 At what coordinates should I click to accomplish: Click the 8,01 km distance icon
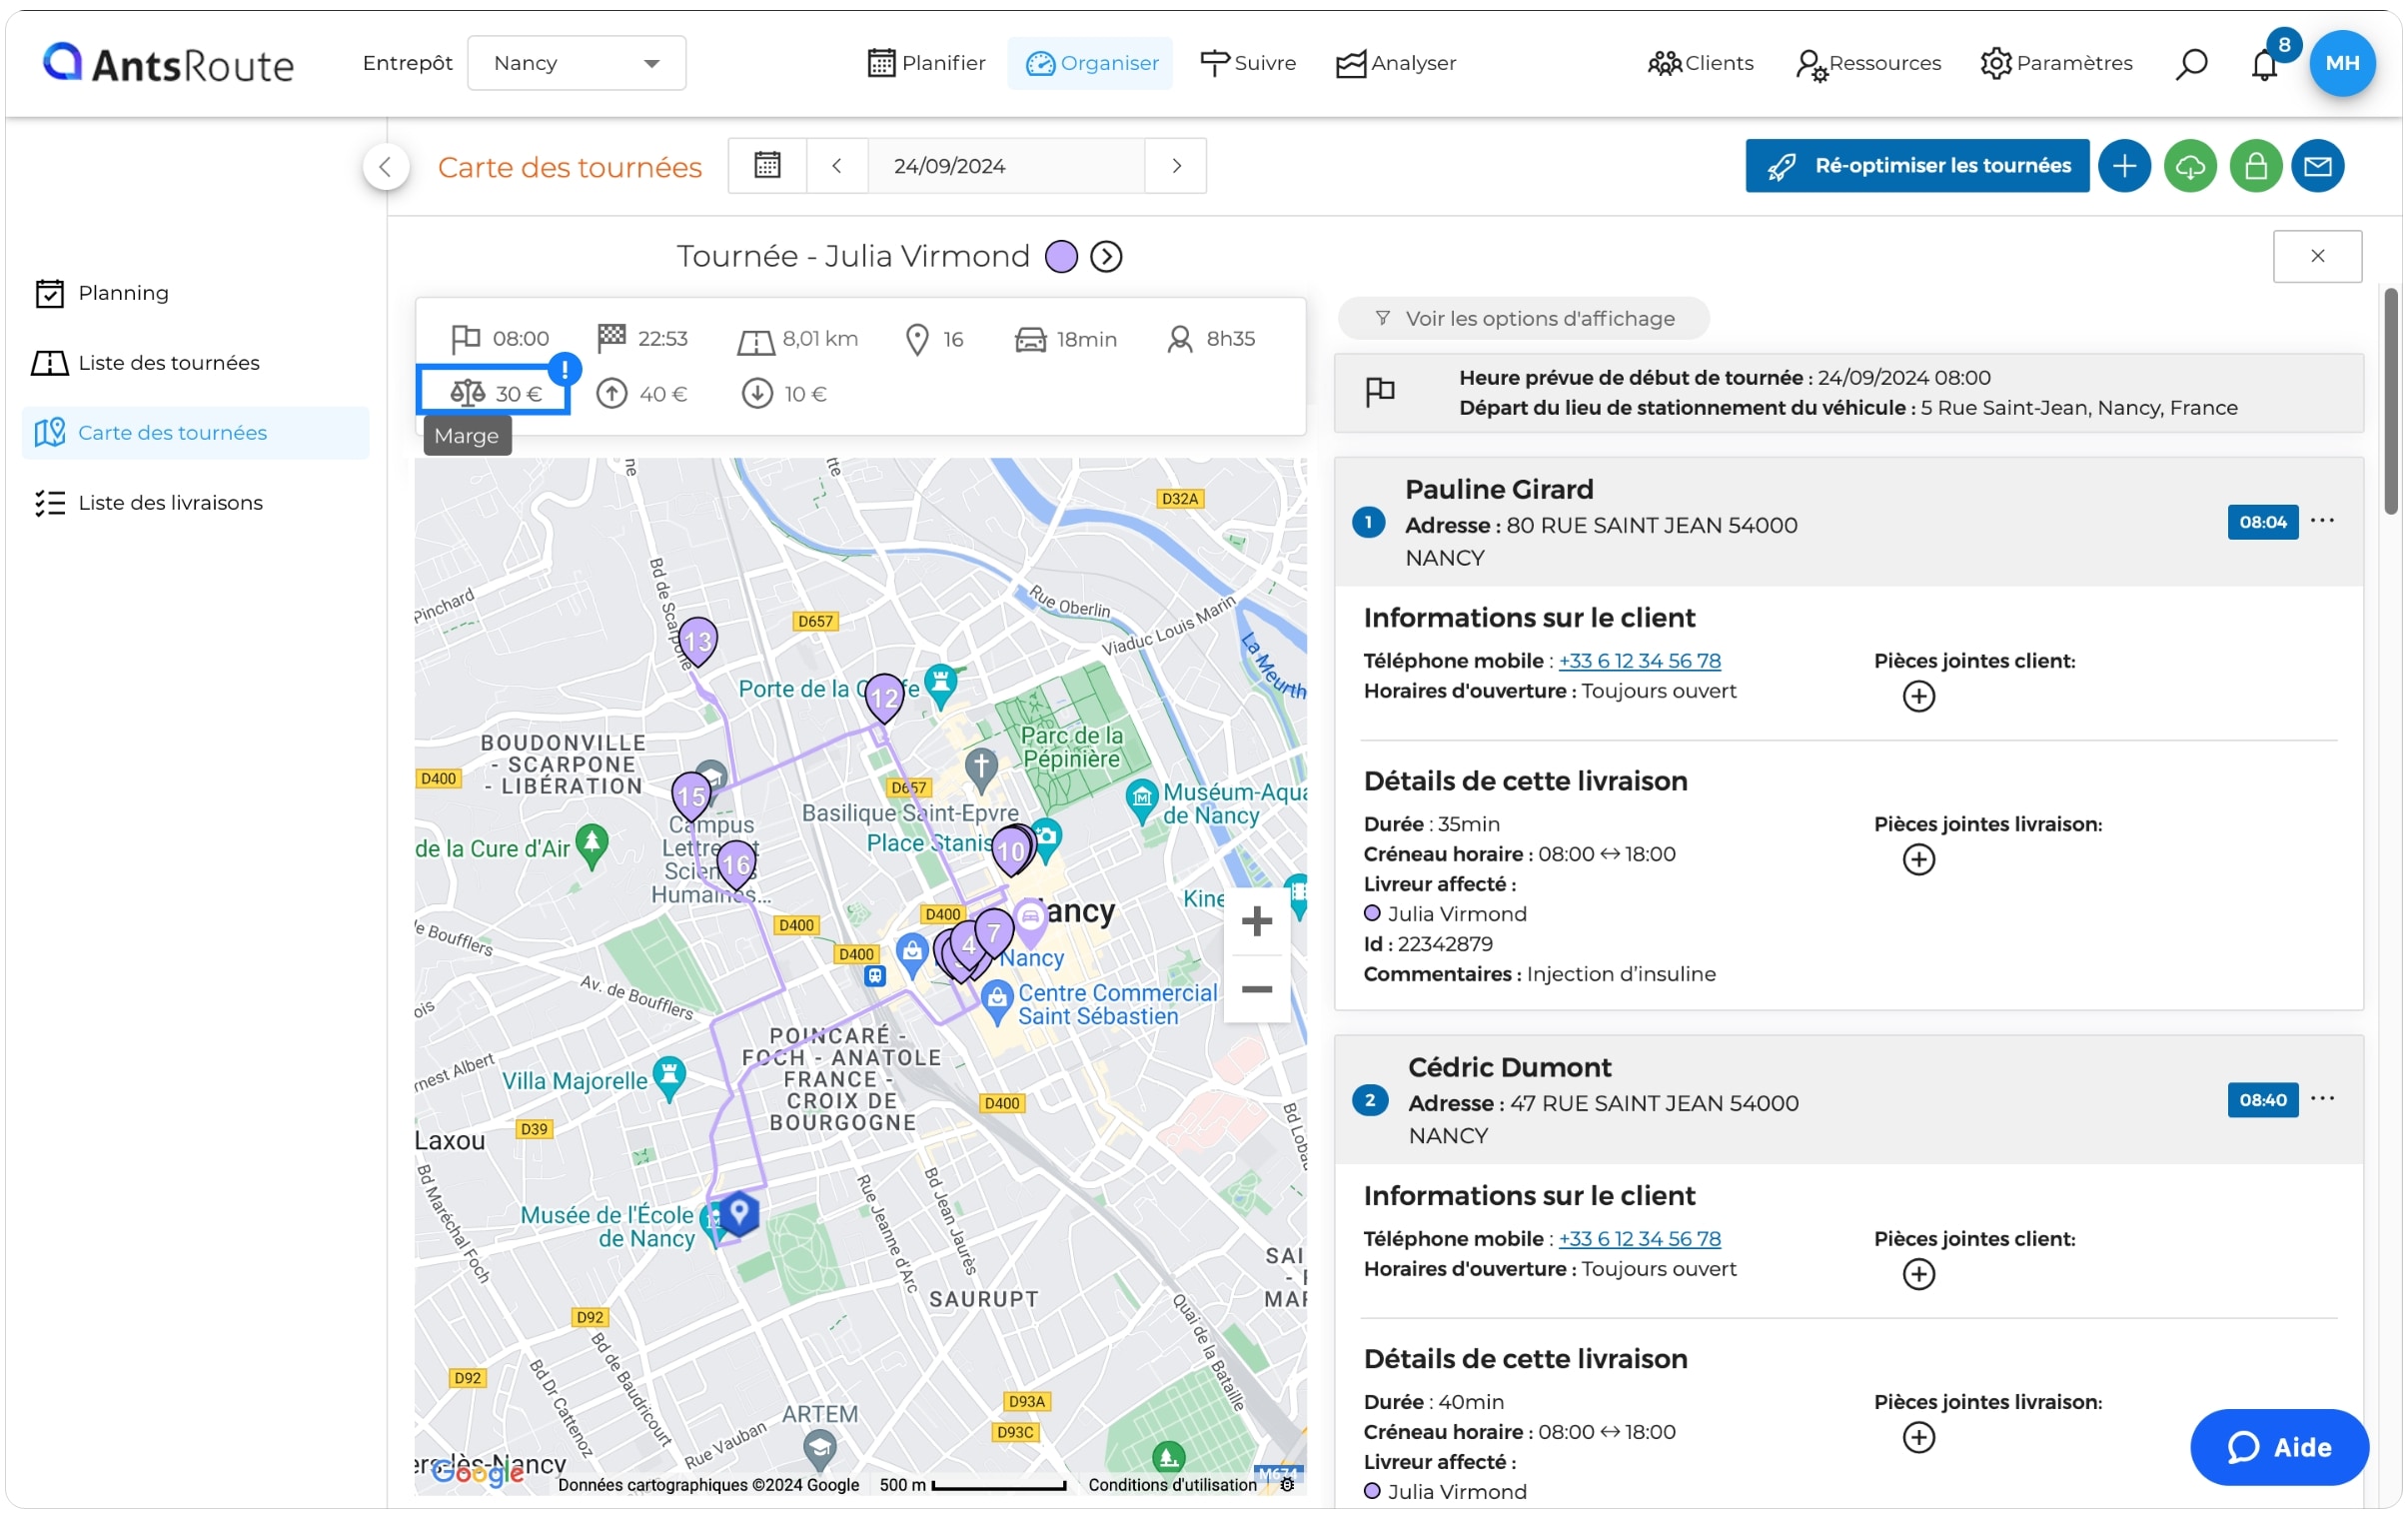point(756,342)
